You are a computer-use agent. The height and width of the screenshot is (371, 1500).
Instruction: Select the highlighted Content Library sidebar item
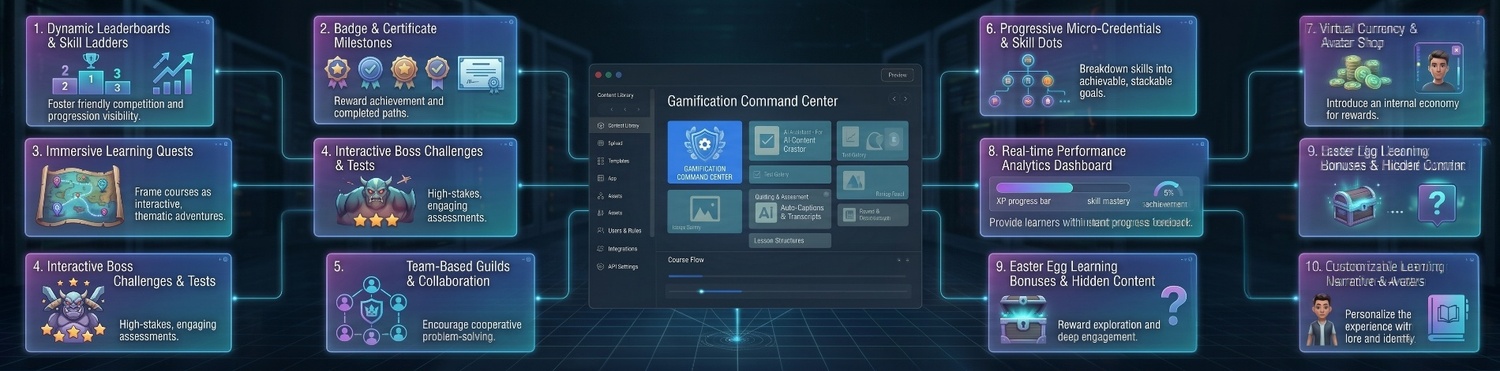pyautogui.click(x=621, y=125)
